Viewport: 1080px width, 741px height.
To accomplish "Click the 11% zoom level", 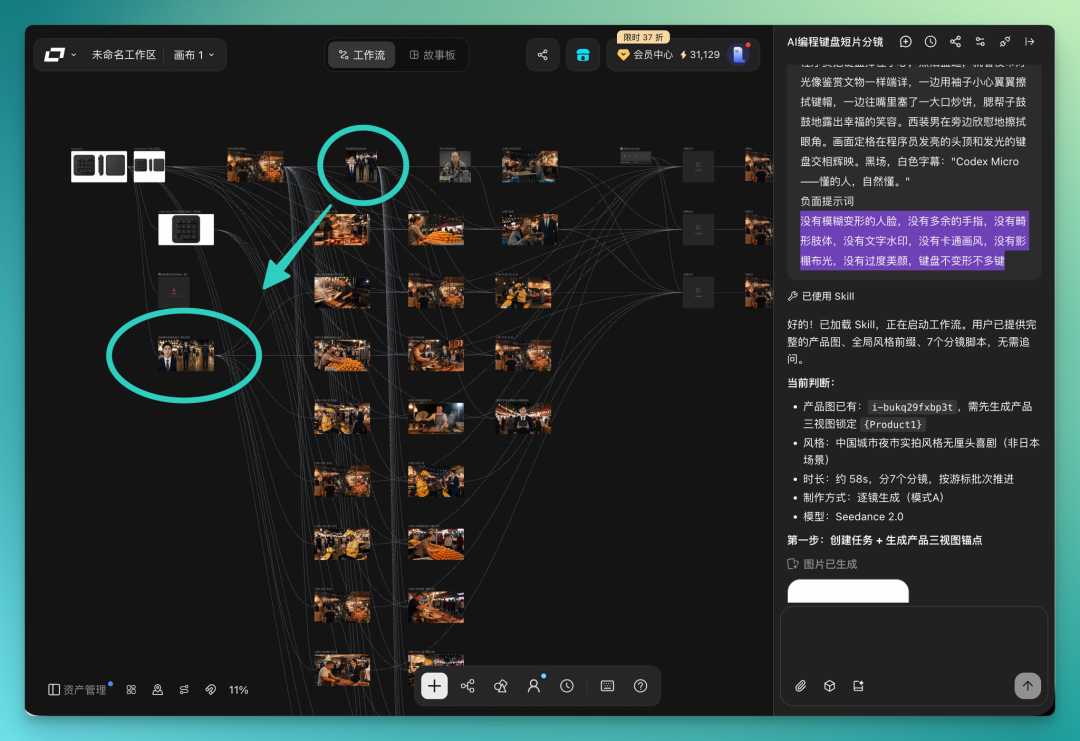I will pyautogui.click(x=238, y=689).
